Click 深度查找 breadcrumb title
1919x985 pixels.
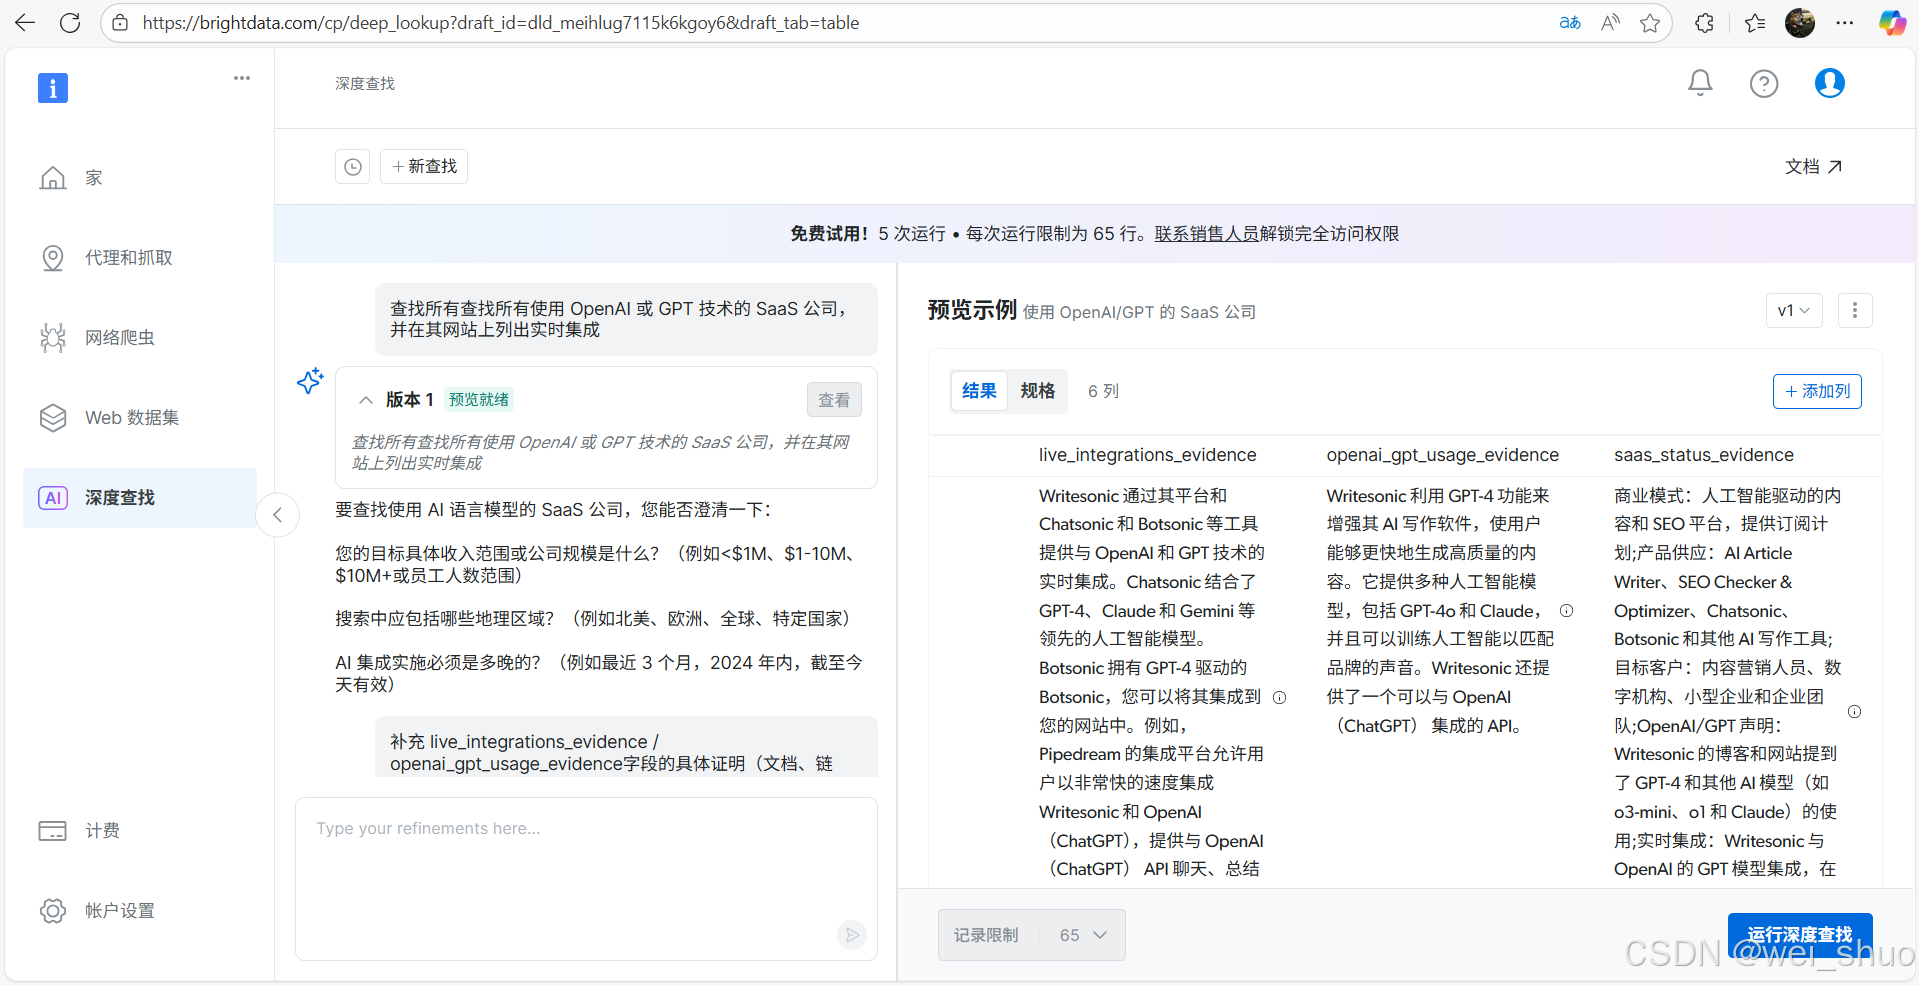point(365,84)
